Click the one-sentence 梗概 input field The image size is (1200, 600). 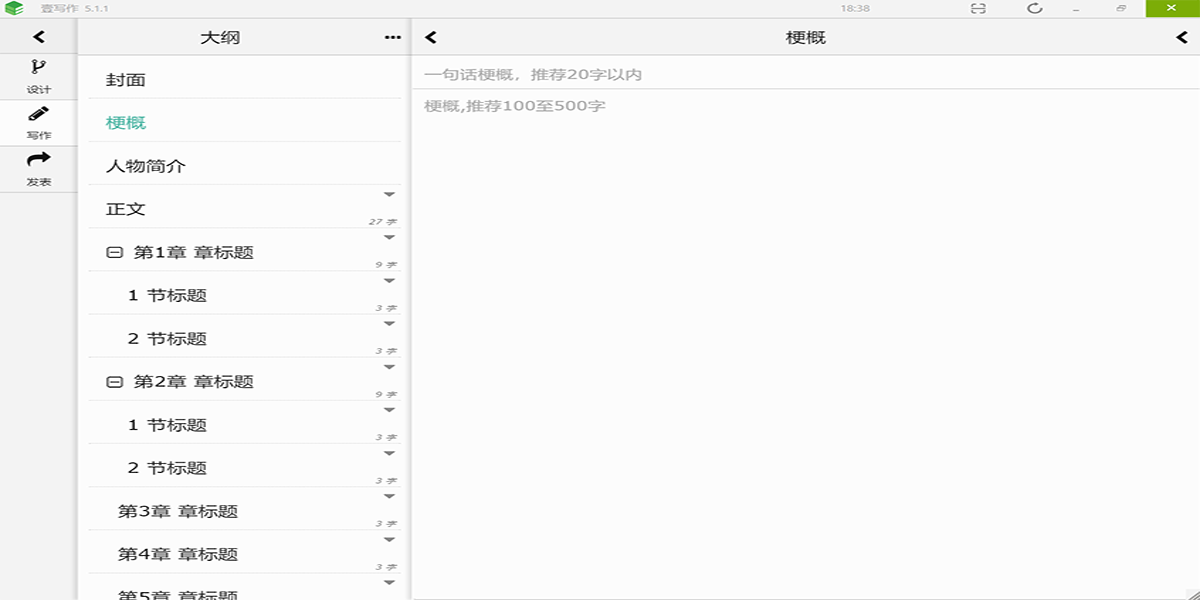coord(800,74)
